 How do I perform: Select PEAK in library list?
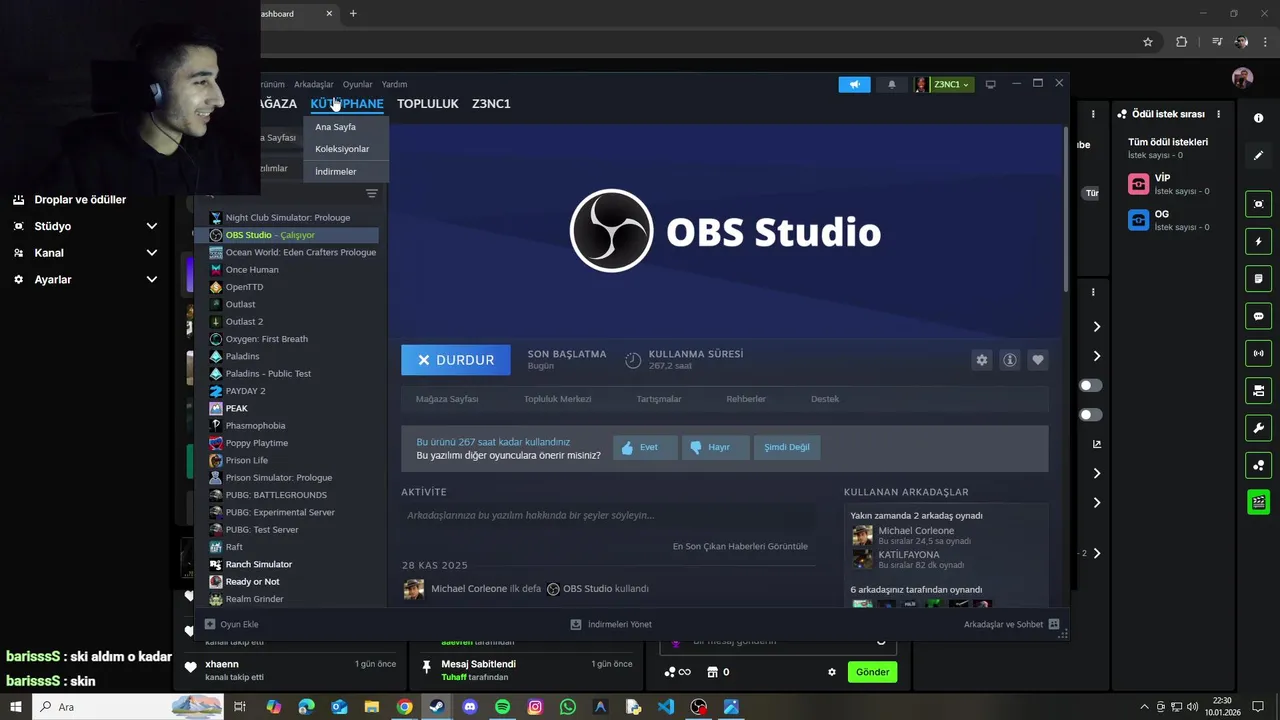coord(236,408)
